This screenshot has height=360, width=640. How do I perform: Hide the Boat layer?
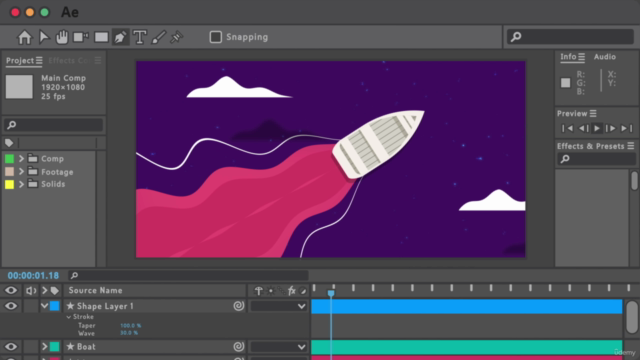11,347
